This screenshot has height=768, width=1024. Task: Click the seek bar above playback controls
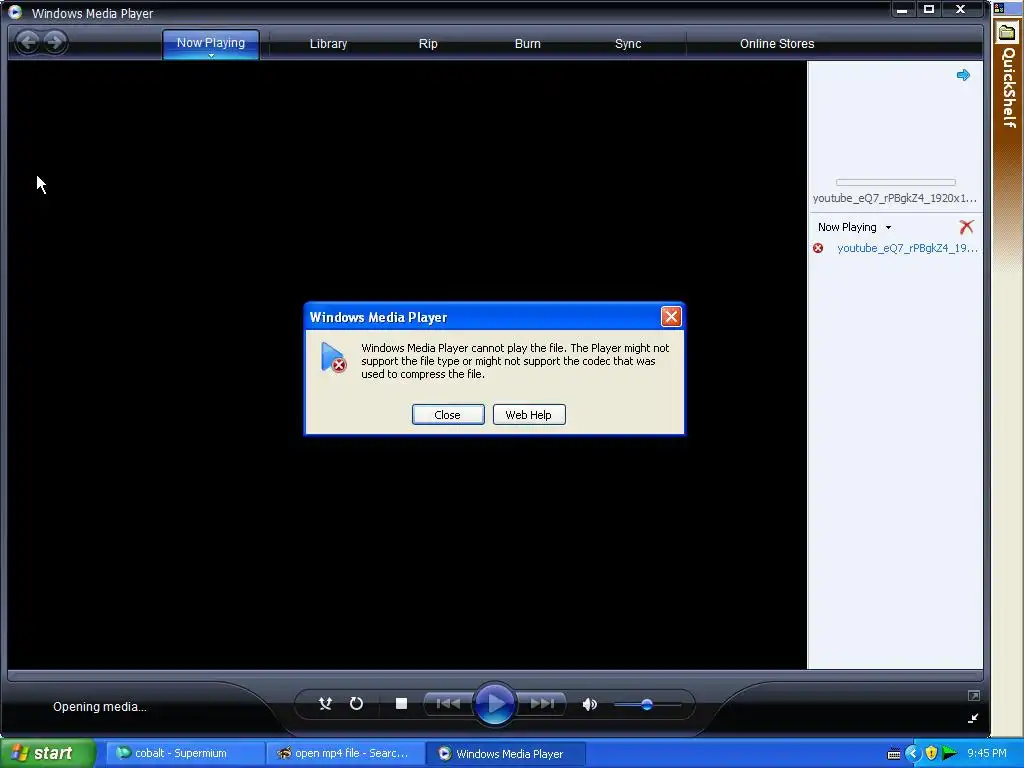click(495, 676)
